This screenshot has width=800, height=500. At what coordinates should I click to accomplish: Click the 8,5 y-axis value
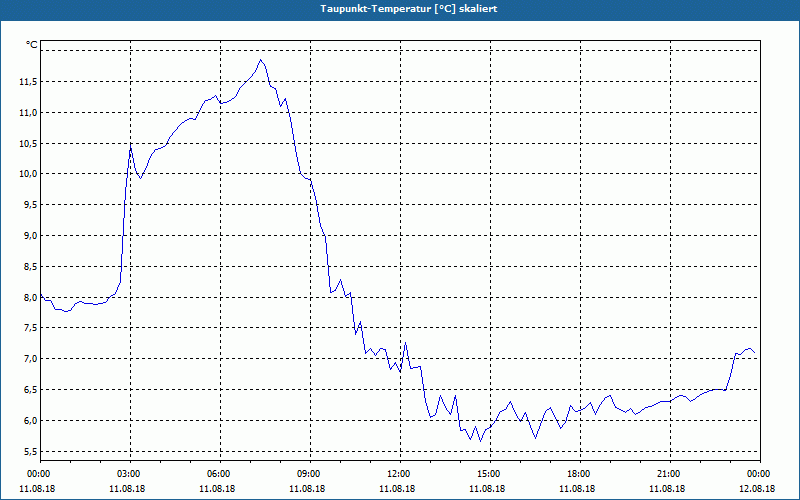coord(30,266)
